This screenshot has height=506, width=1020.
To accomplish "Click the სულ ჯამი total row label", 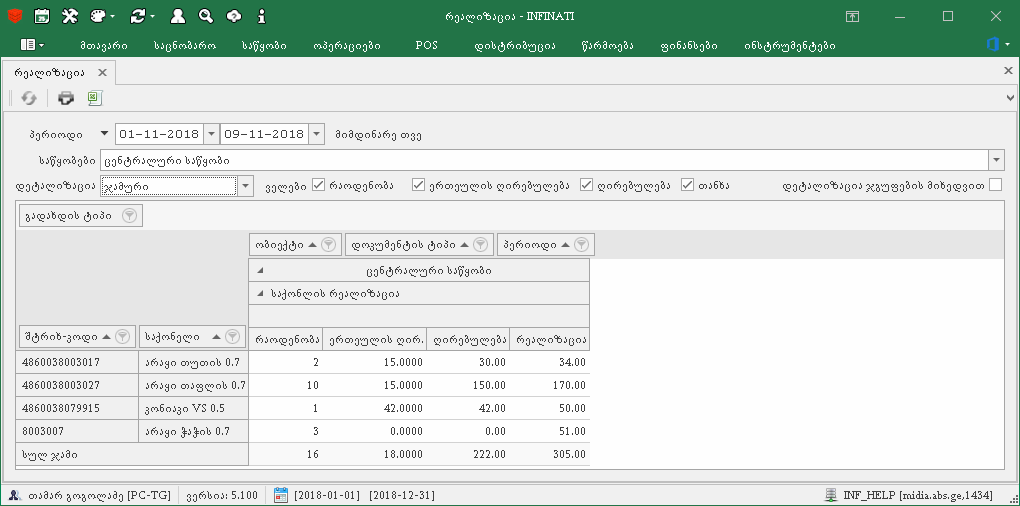I will click(x=132, y=455).
